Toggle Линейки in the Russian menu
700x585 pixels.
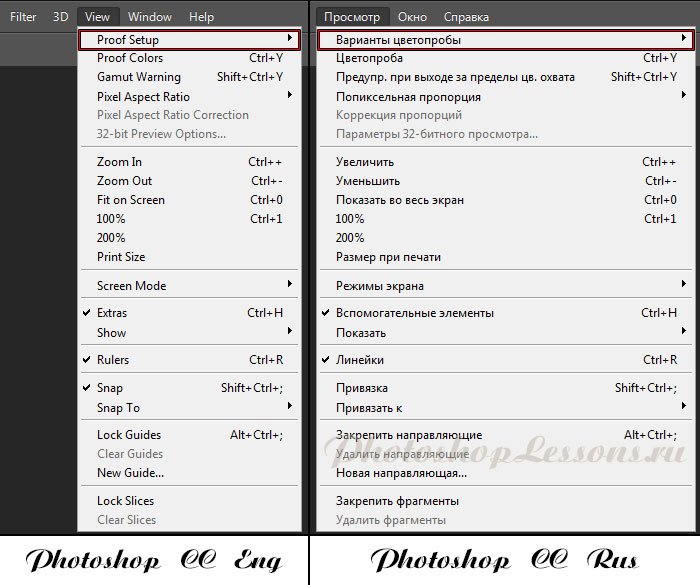pyautogui.click(x=360, y=360)
